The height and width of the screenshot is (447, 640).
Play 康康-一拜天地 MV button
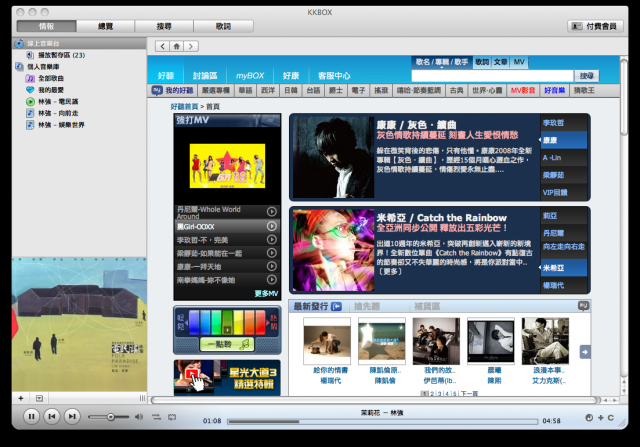(x=271, y=266)
